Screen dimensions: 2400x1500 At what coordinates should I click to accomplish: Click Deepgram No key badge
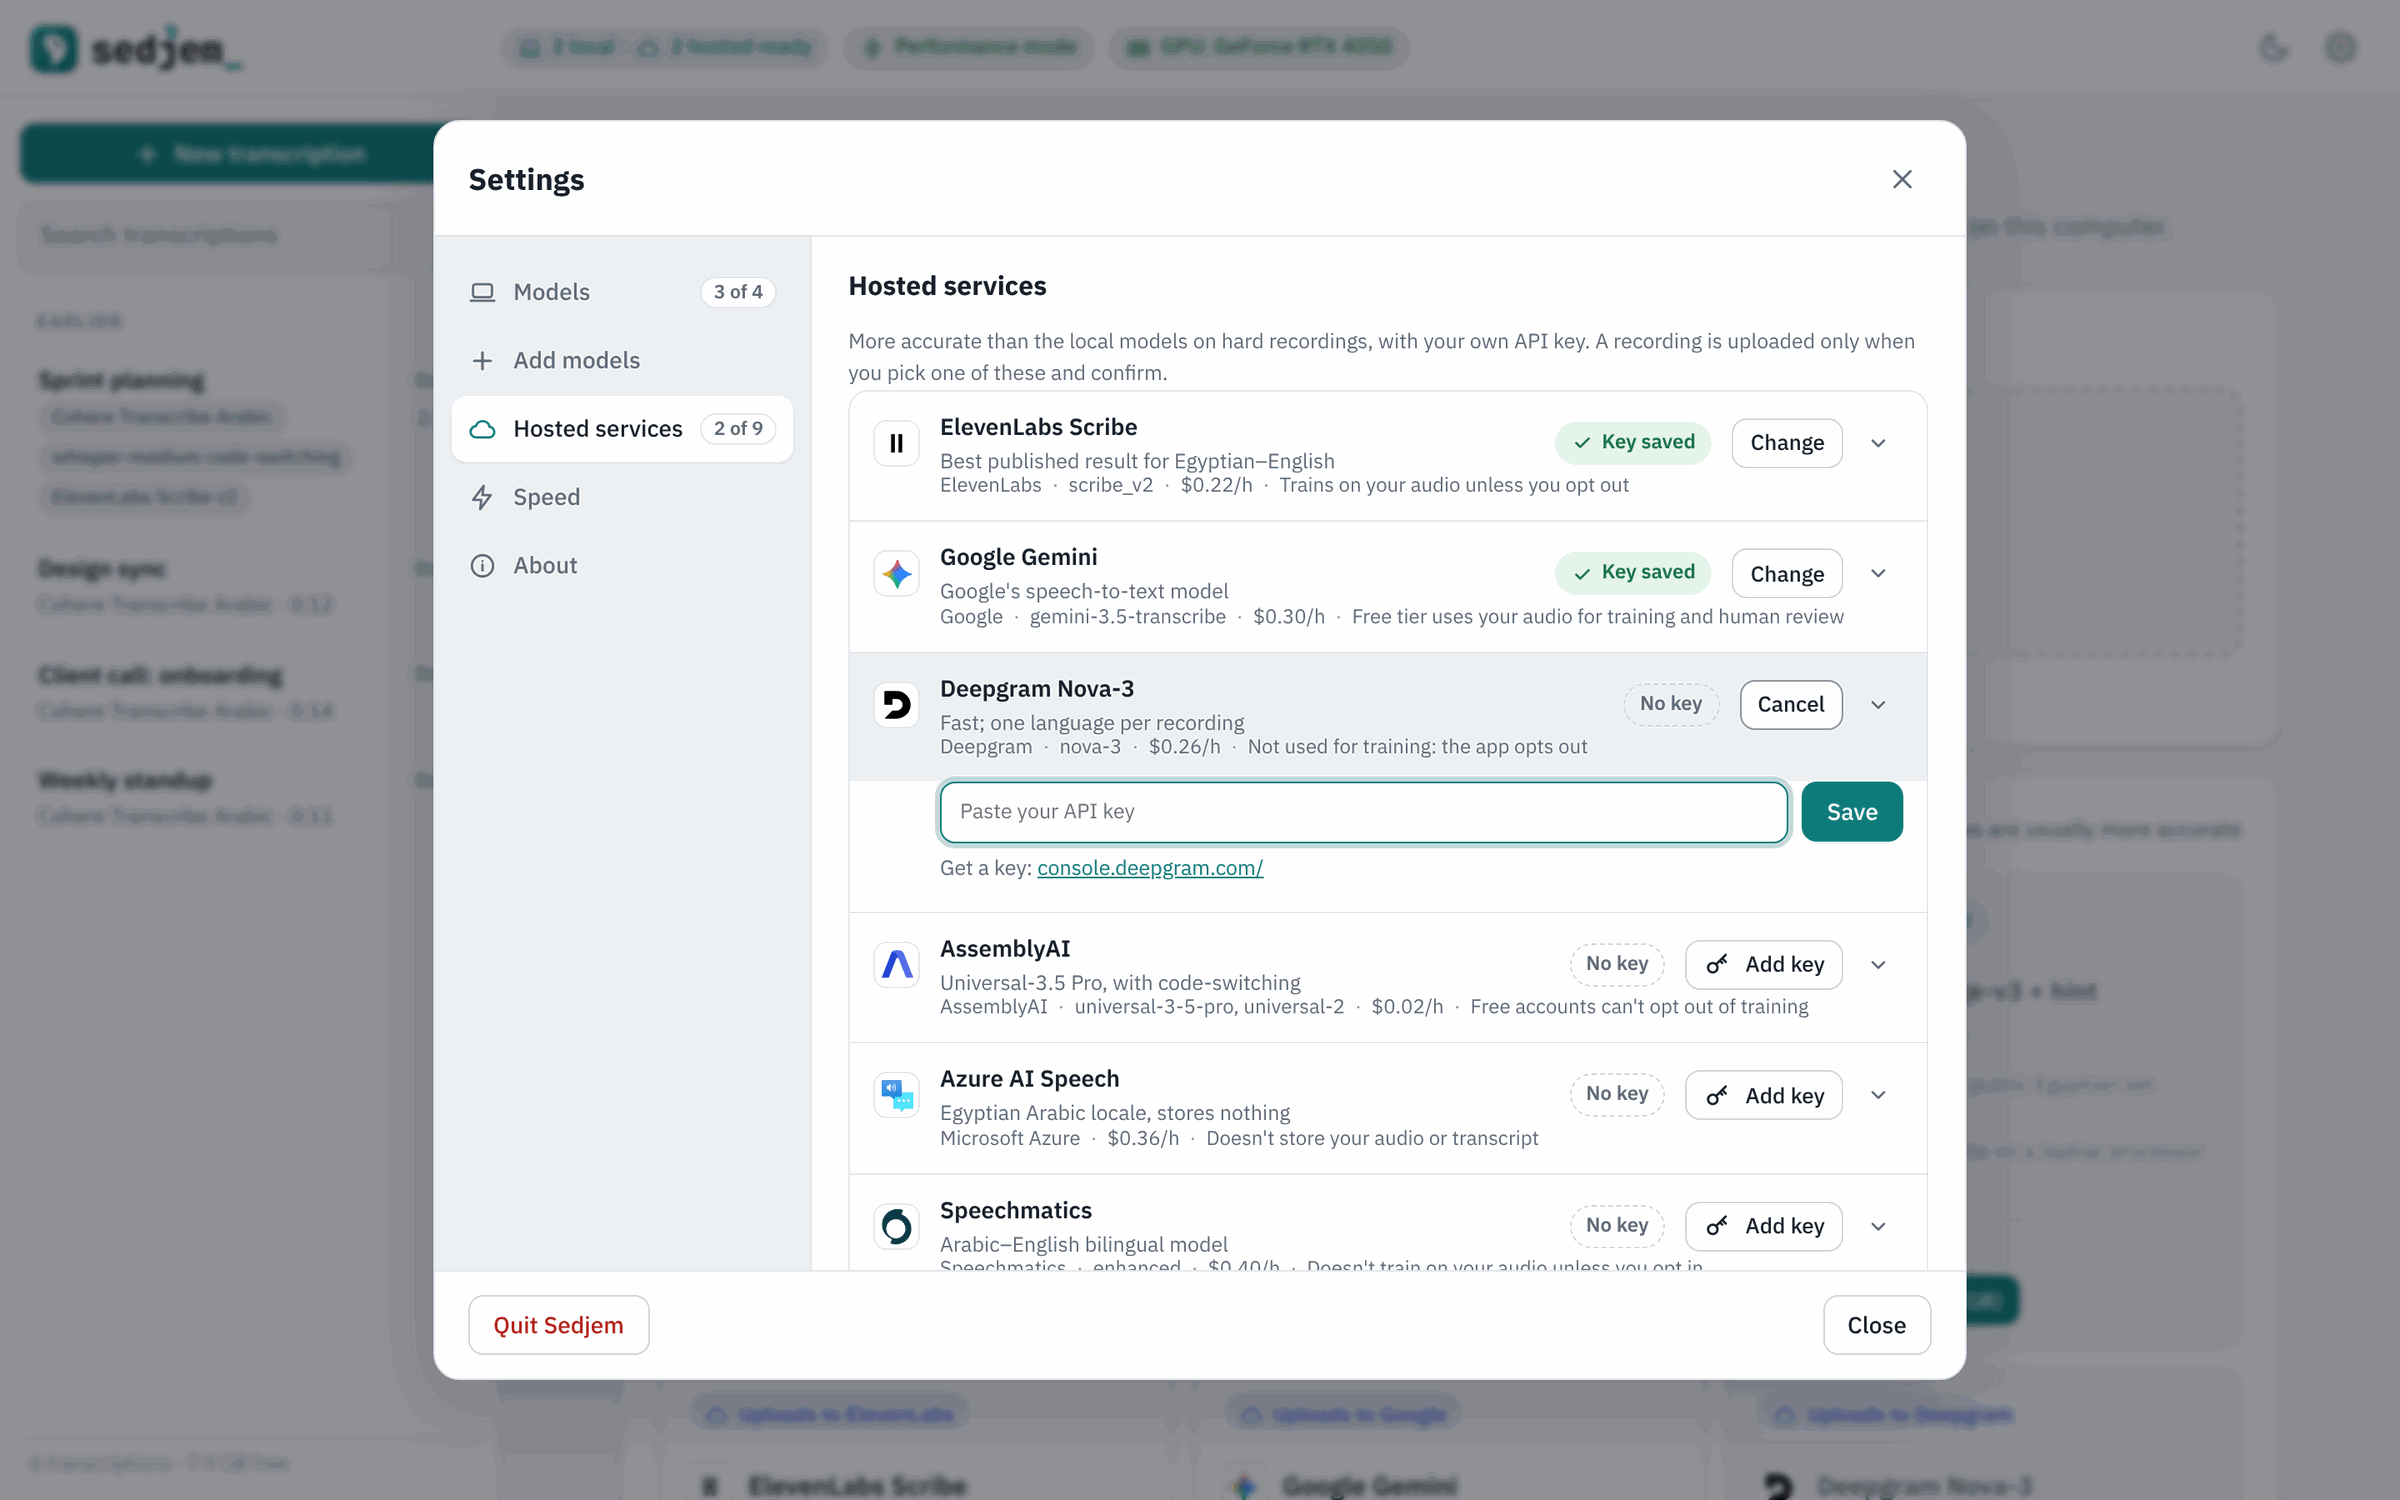(1670, 704)
